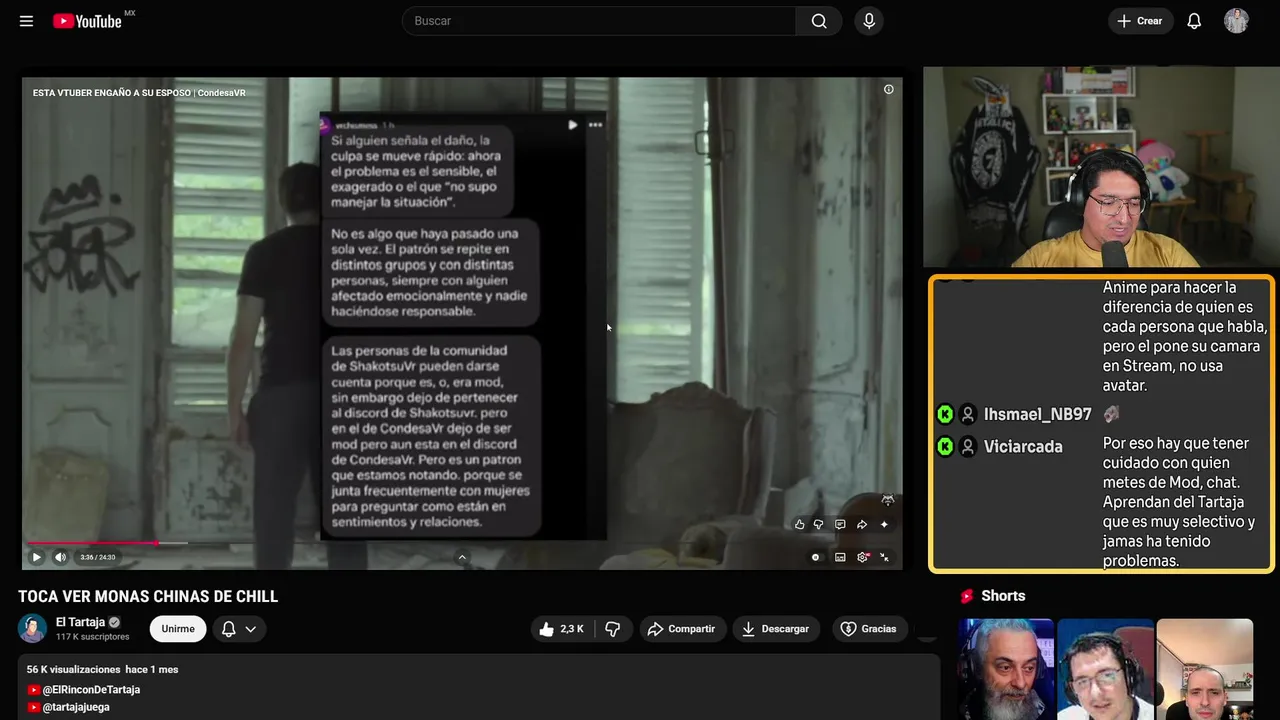Expand the chevron-up panel in the player
Image resolution: width=1280 pixels, height=720 pixels.
click(462, 557)
